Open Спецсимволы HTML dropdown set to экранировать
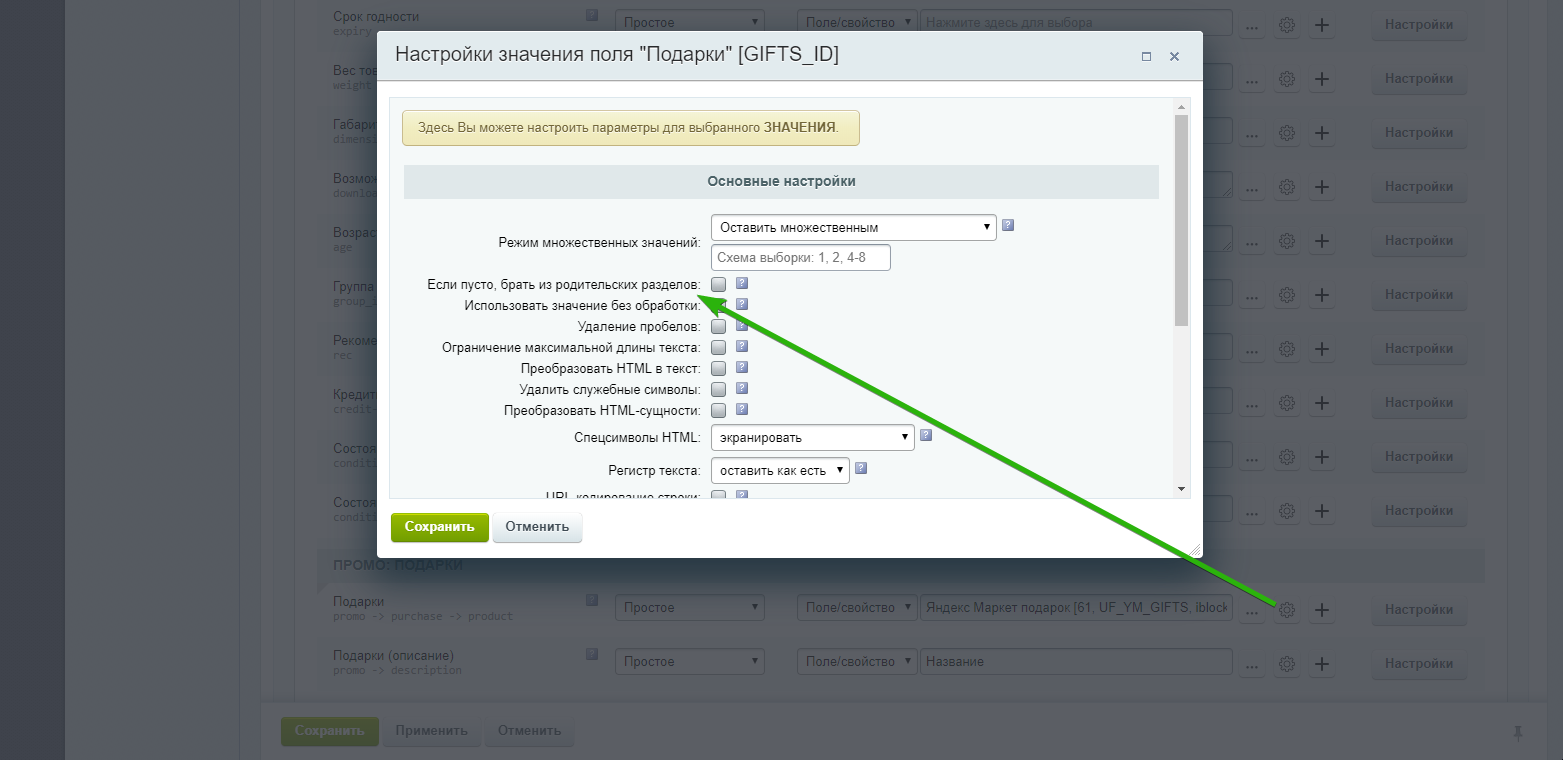This screenshot has height=760, width=1563. (812, 437)
